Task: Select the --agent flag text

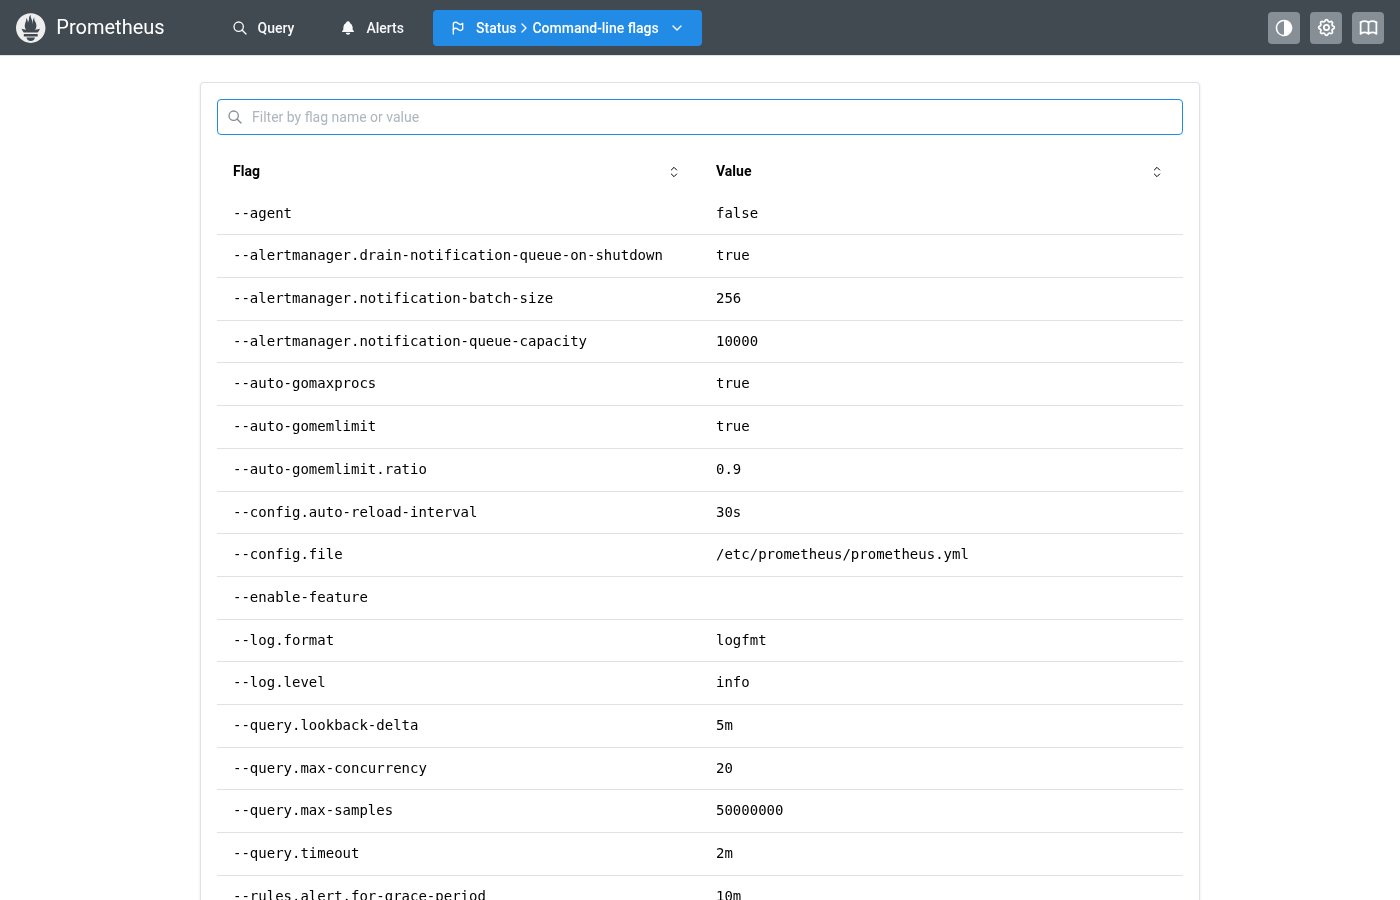Action: [x=262, y=213]
